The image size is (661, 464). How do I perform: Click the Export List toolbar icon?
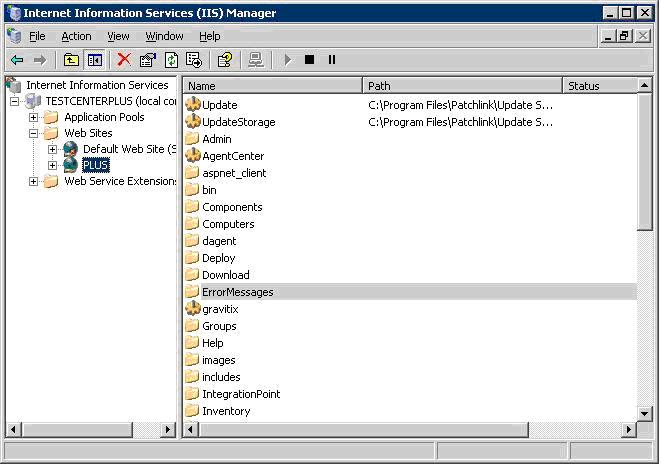pos(194,60)
